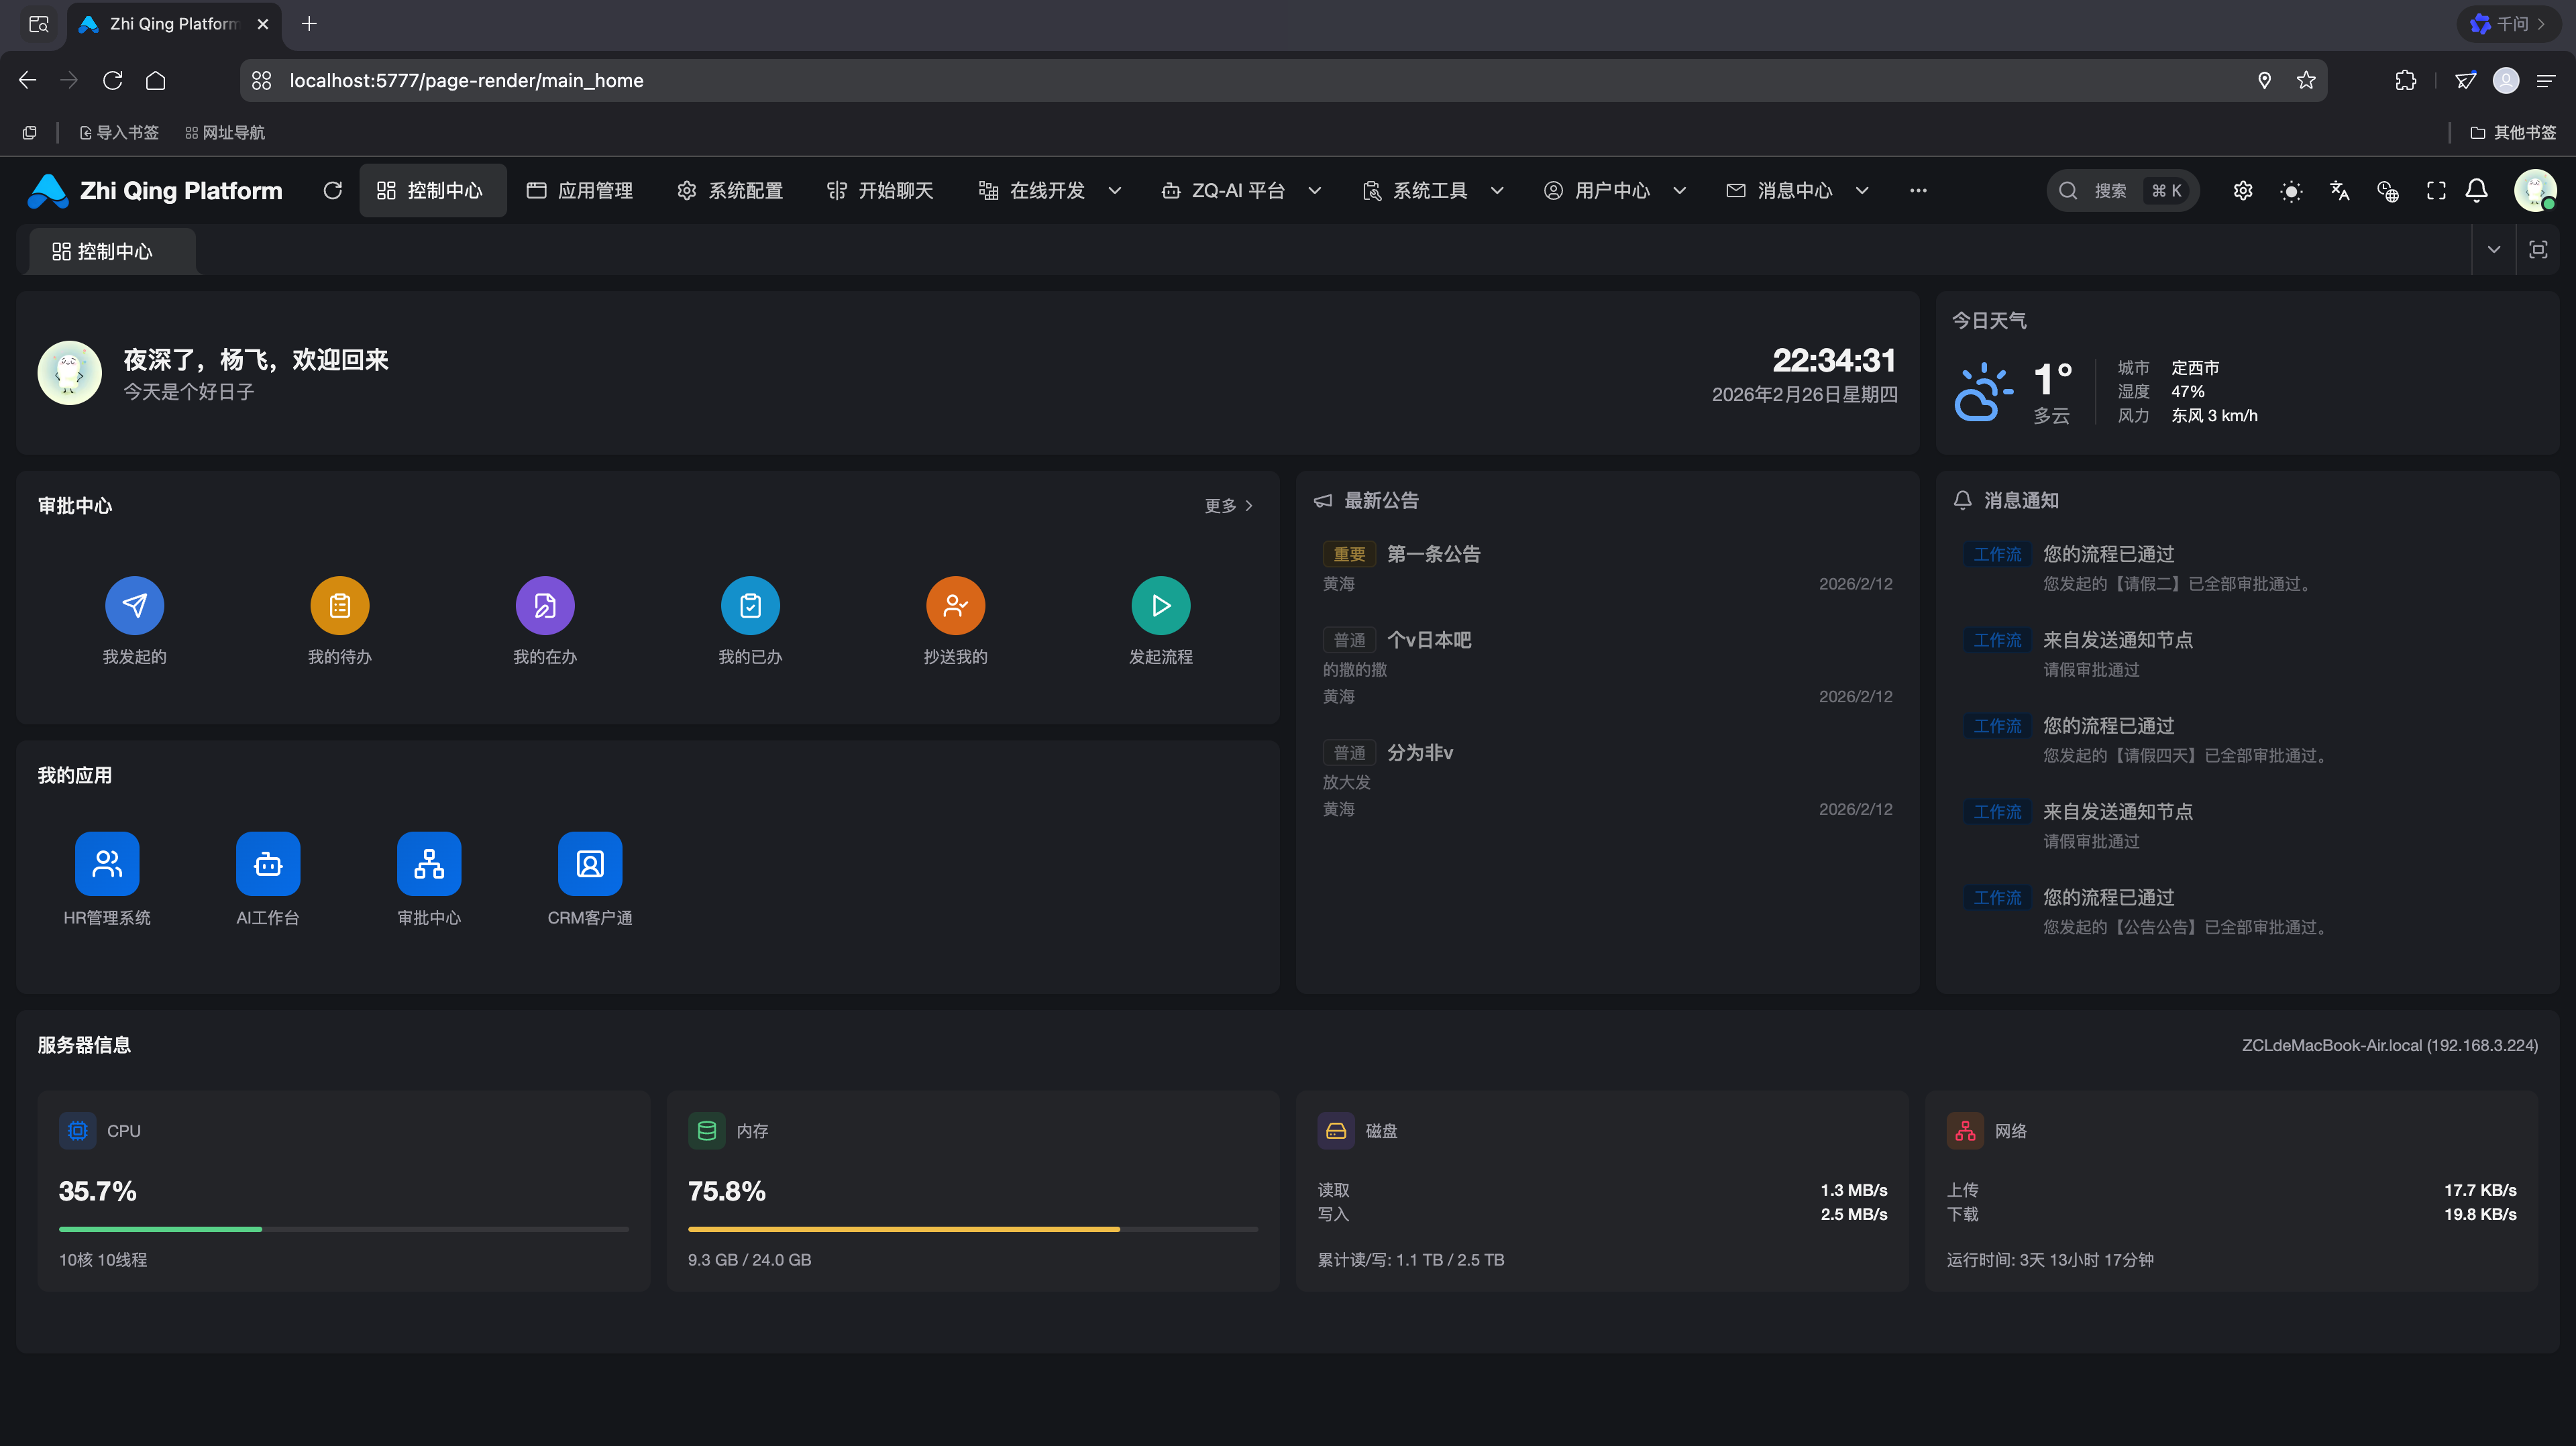Open the CRM客户通 app icon
2576x1446 pixels.
tap(590, 864)
